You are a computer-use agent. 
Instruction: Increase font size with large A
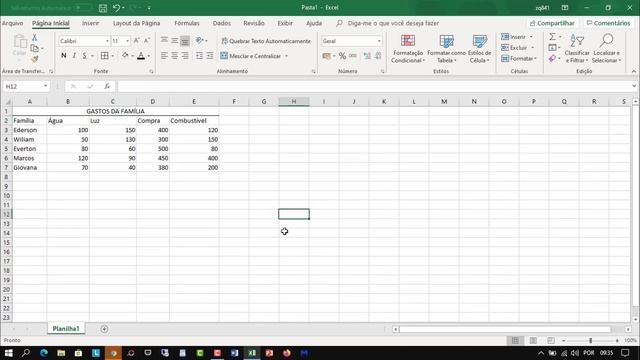coord(136,41)
